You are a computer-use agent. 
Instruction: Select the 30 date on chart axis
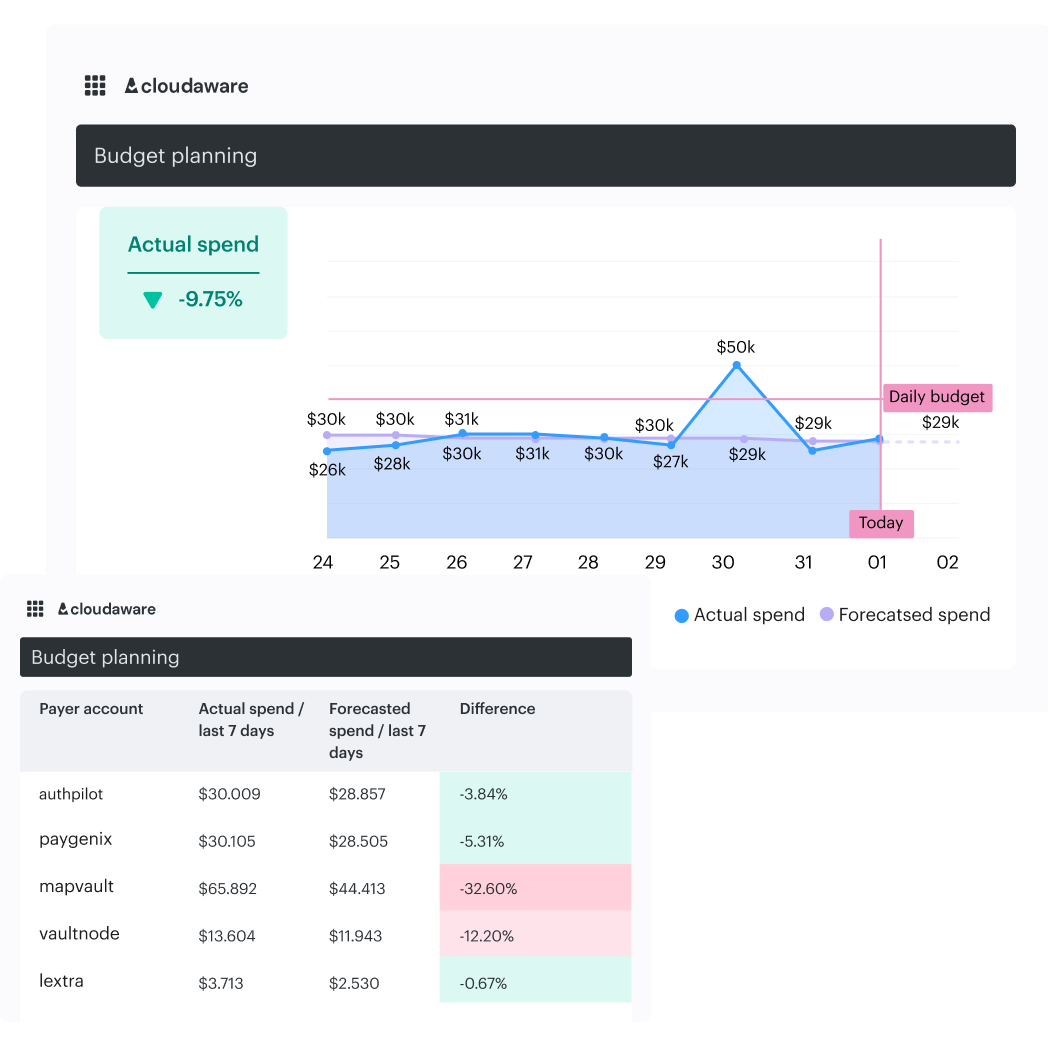pos(722,562)
